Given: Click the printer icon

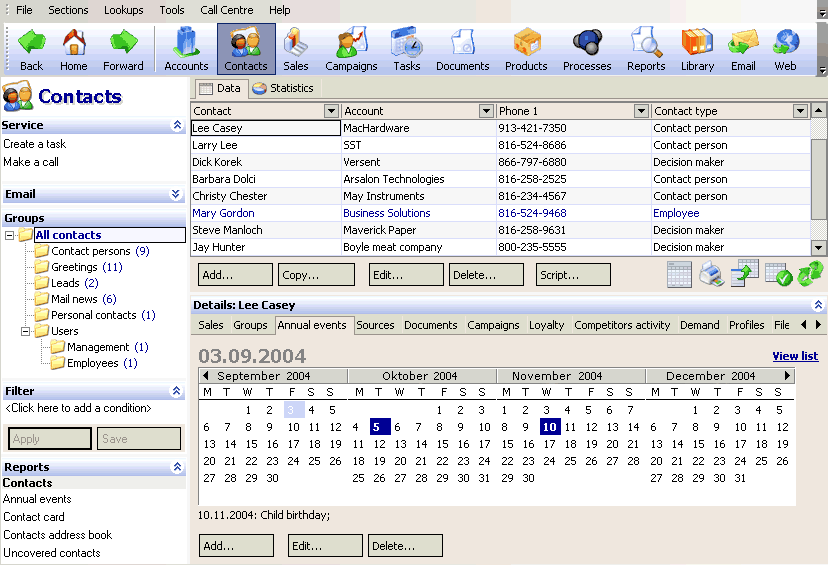Looking at the screenshot, I should tap(711, 275).
